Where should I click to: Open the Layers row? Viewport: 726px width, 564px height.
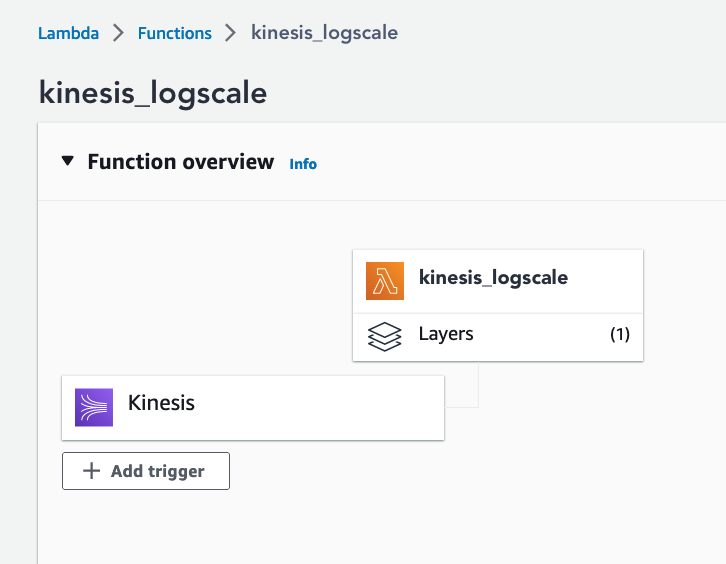[x=498, y=337]
